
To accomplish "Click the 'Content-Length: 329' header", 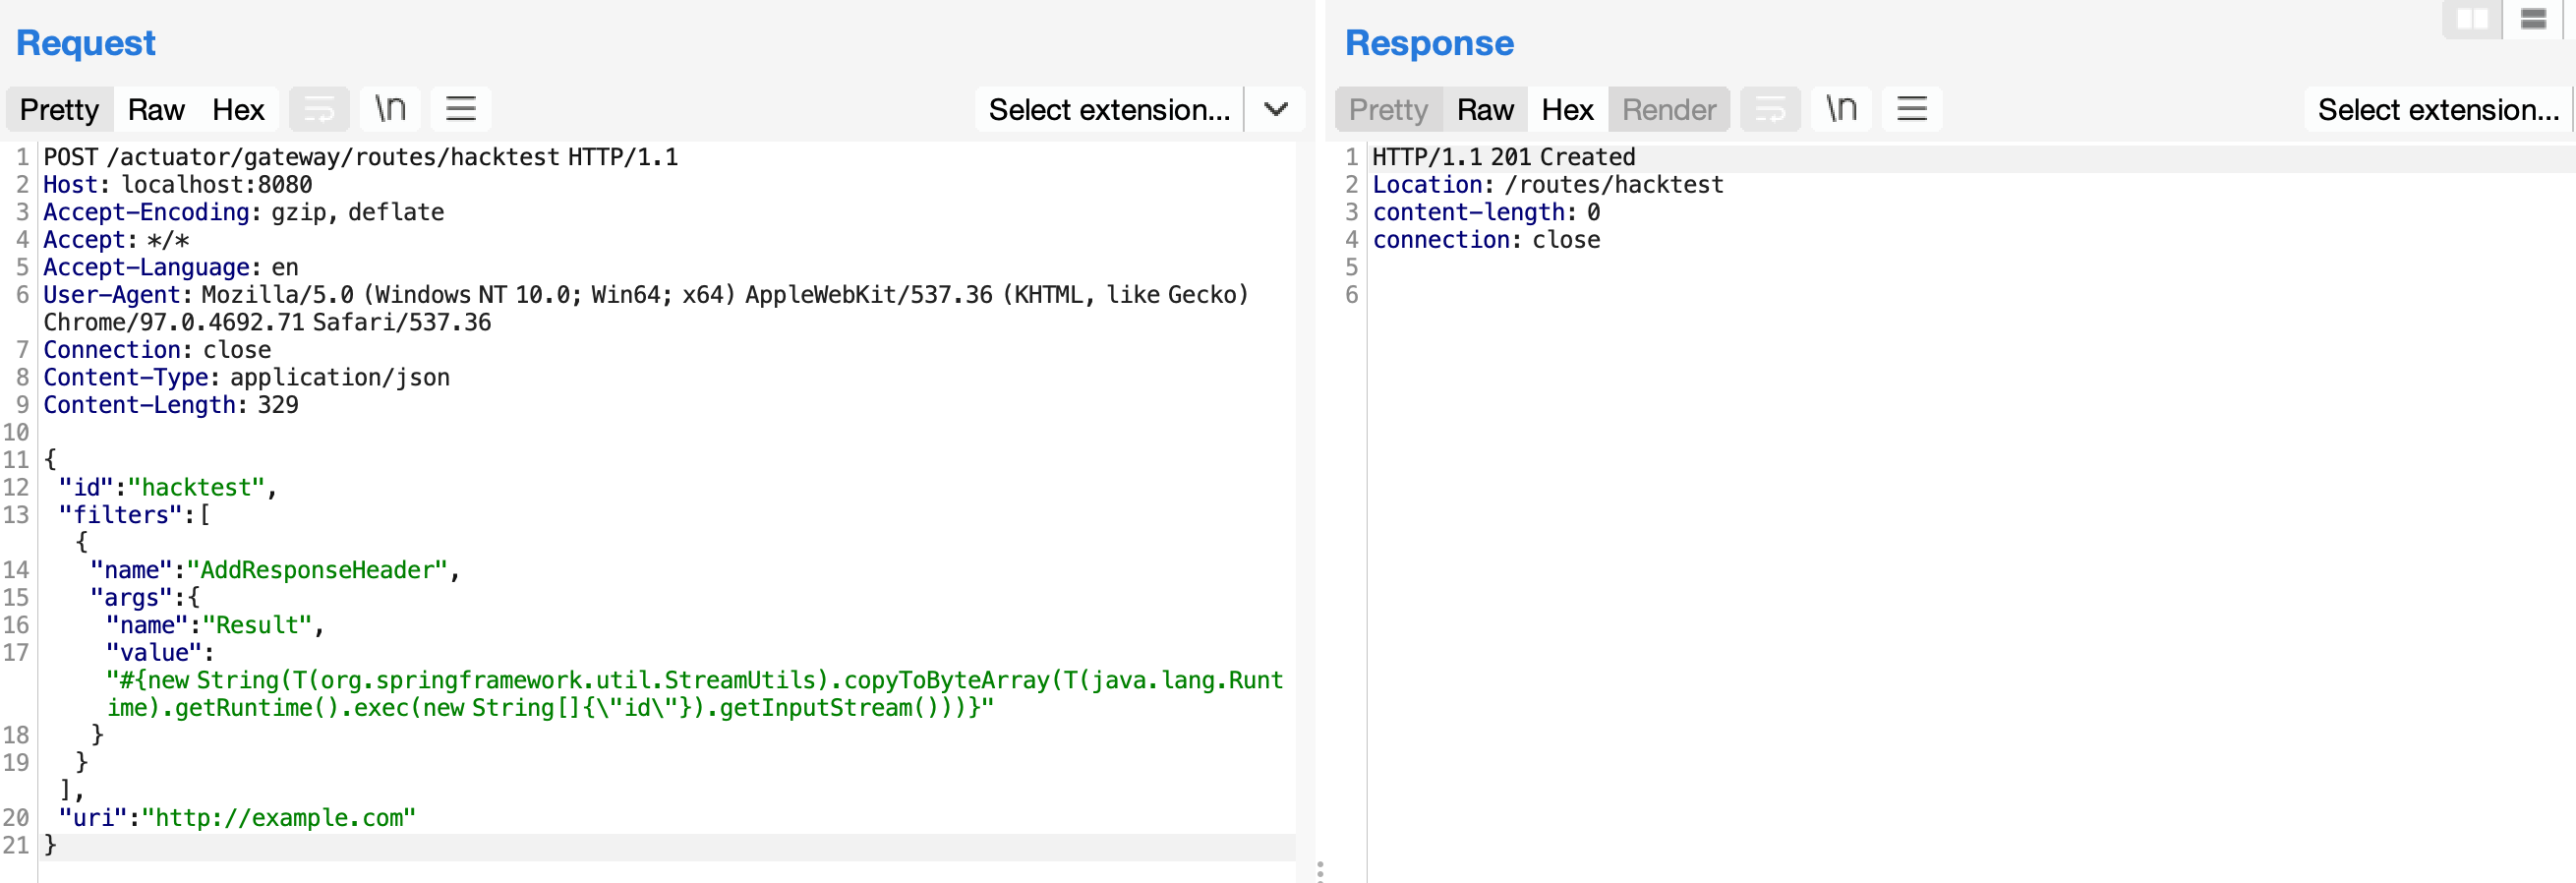I will 171,405.
